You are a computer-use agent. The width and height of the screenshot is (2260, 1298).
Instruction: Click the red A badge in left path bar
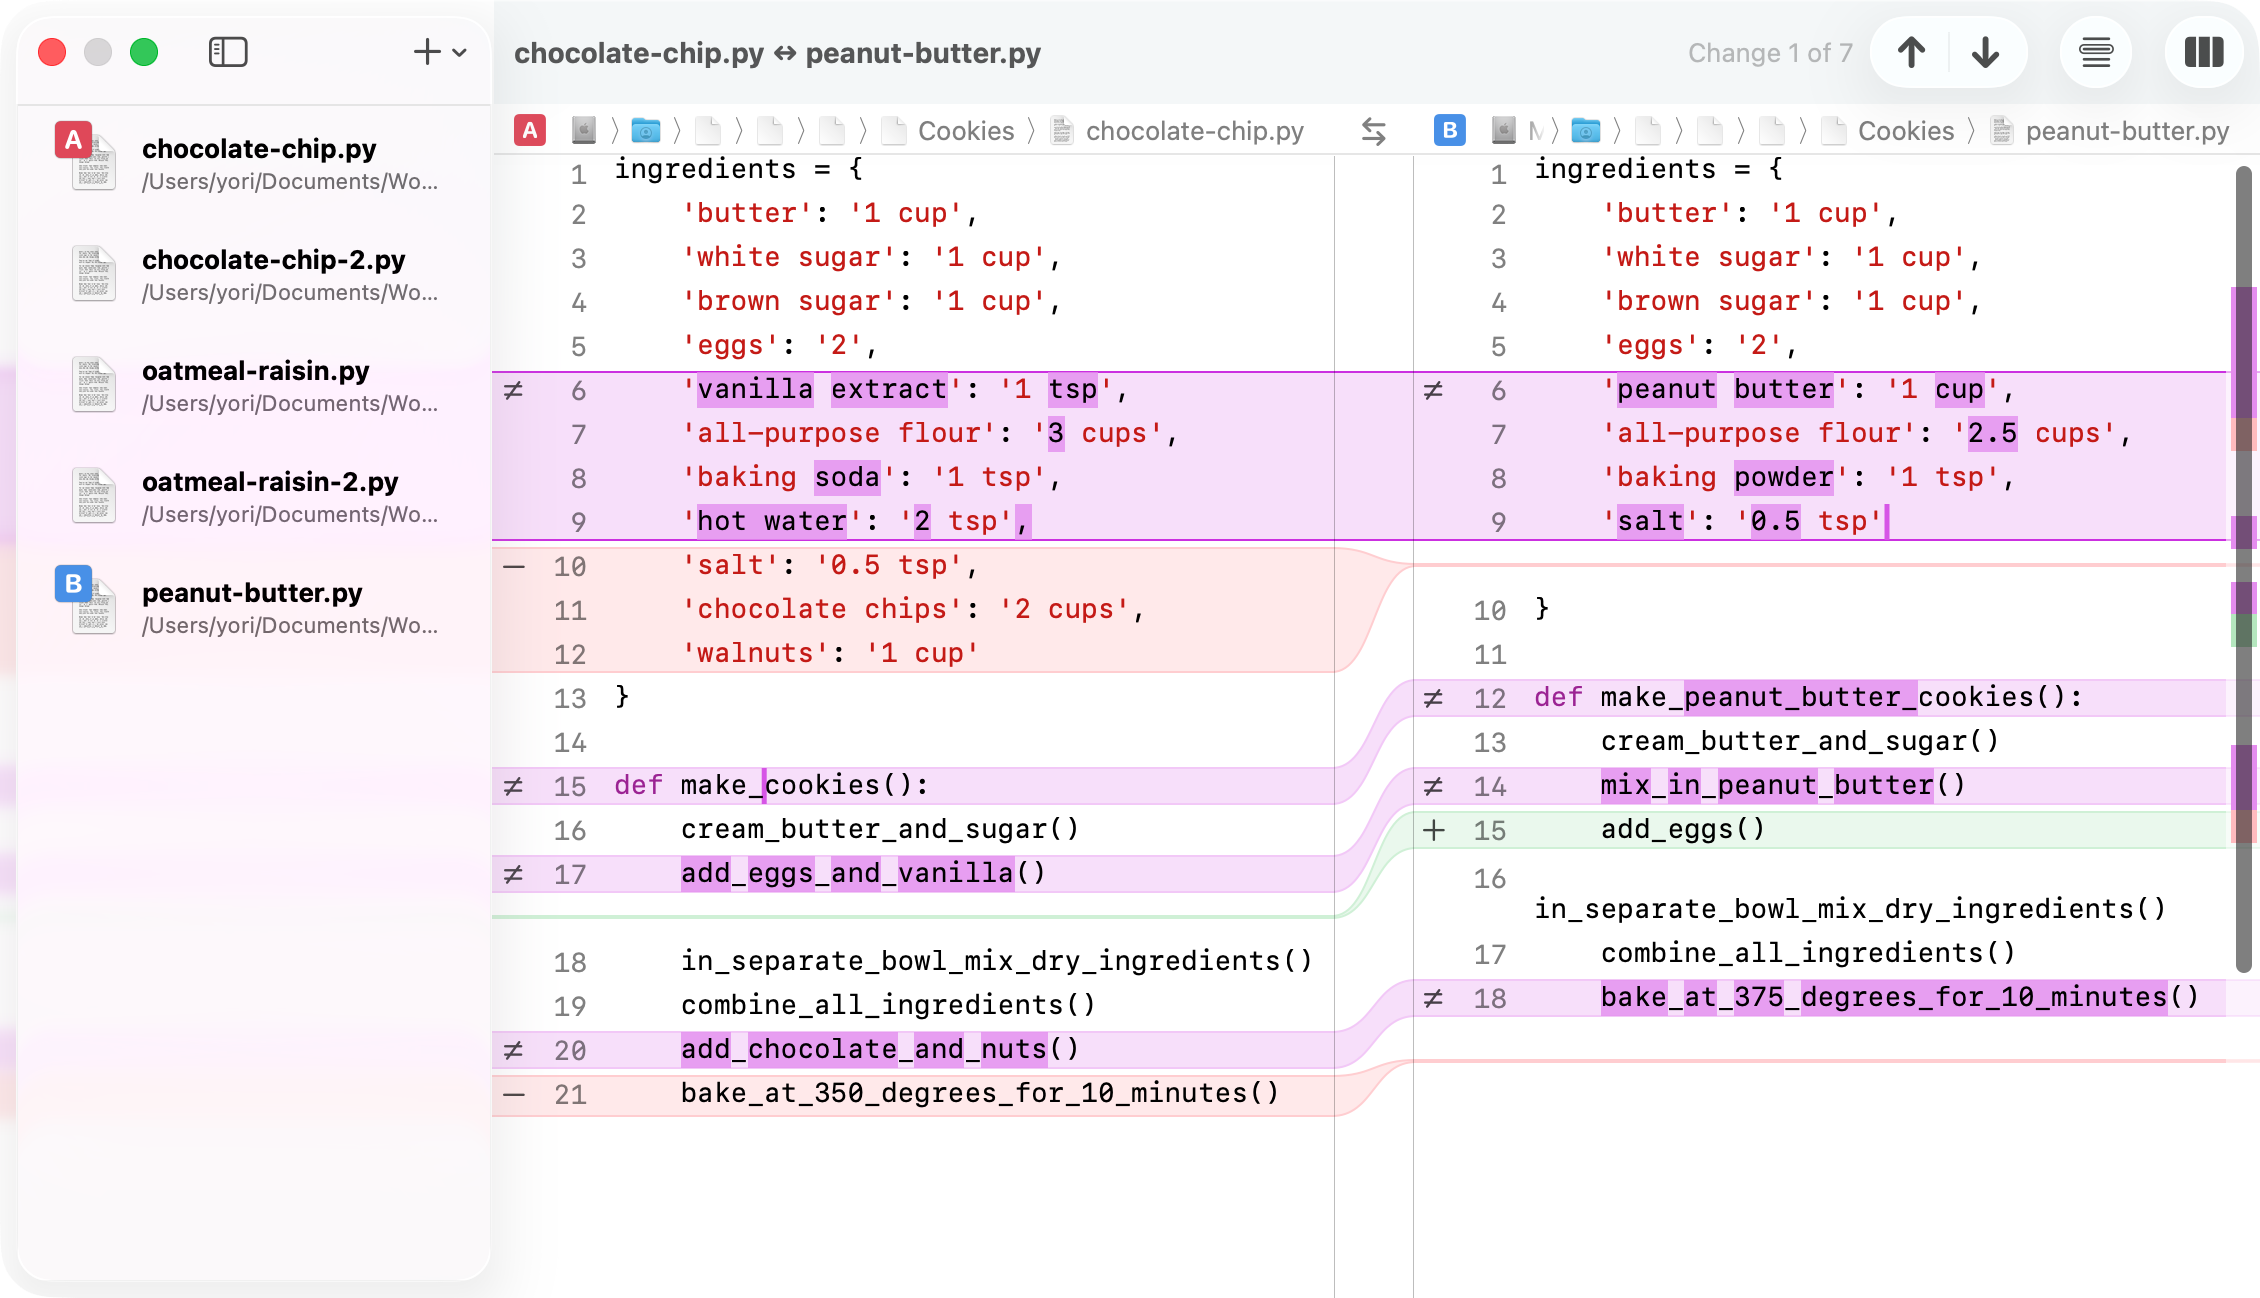point(530,130)
